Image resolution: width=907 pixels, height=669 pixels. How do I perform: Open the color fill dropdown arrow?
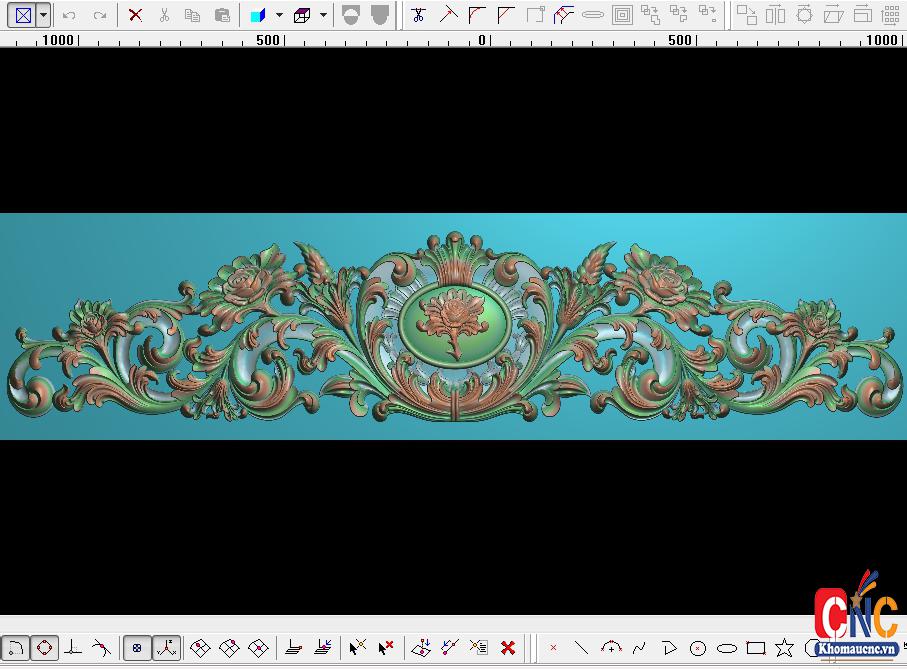[x=278, y=15]
